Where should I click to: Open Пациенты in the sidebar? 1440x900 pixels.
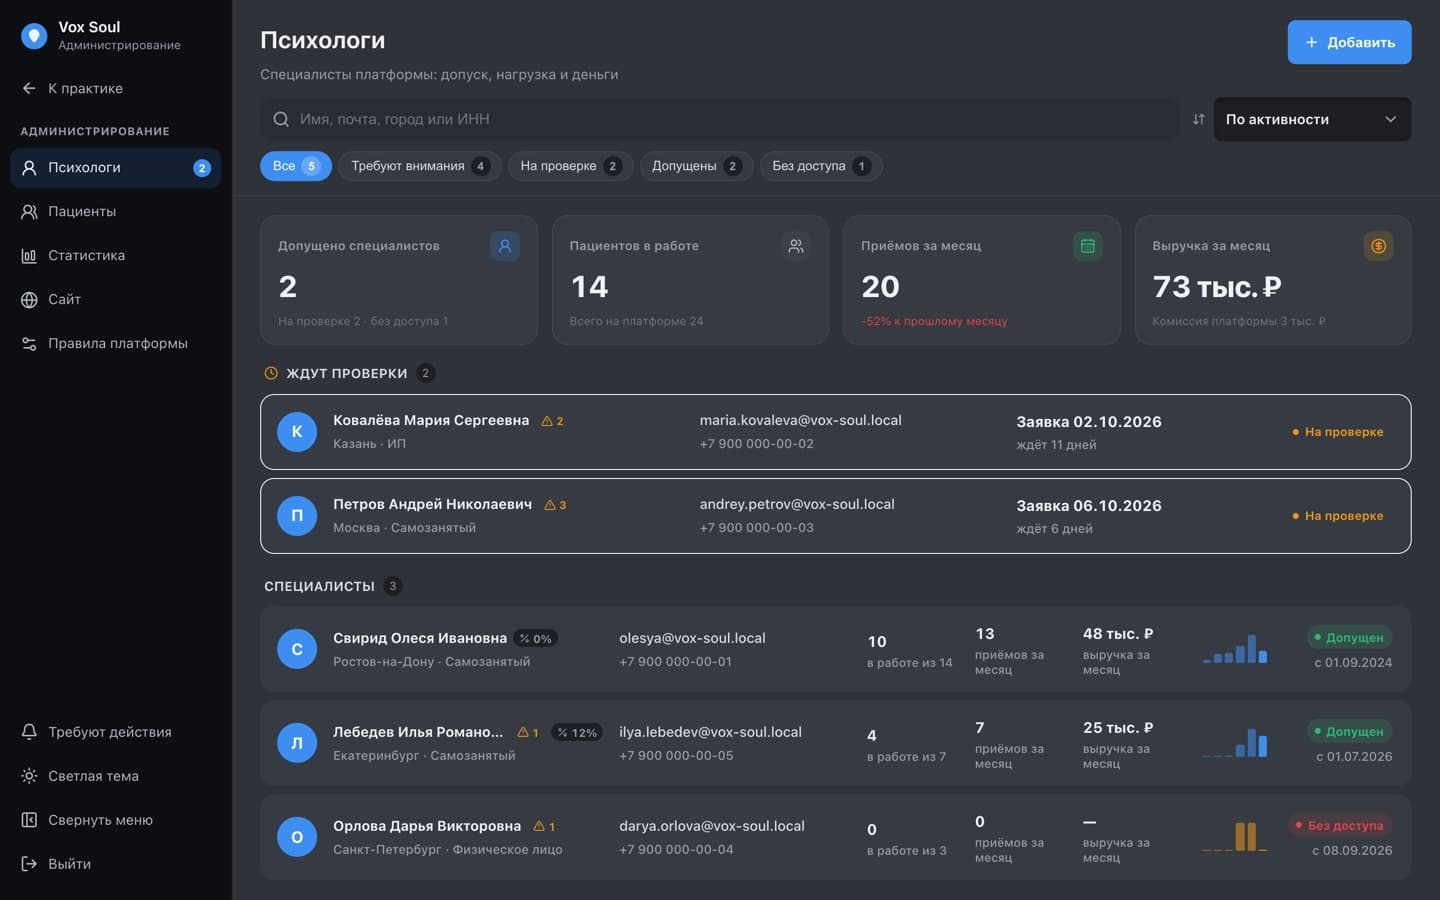pos(115,212)
